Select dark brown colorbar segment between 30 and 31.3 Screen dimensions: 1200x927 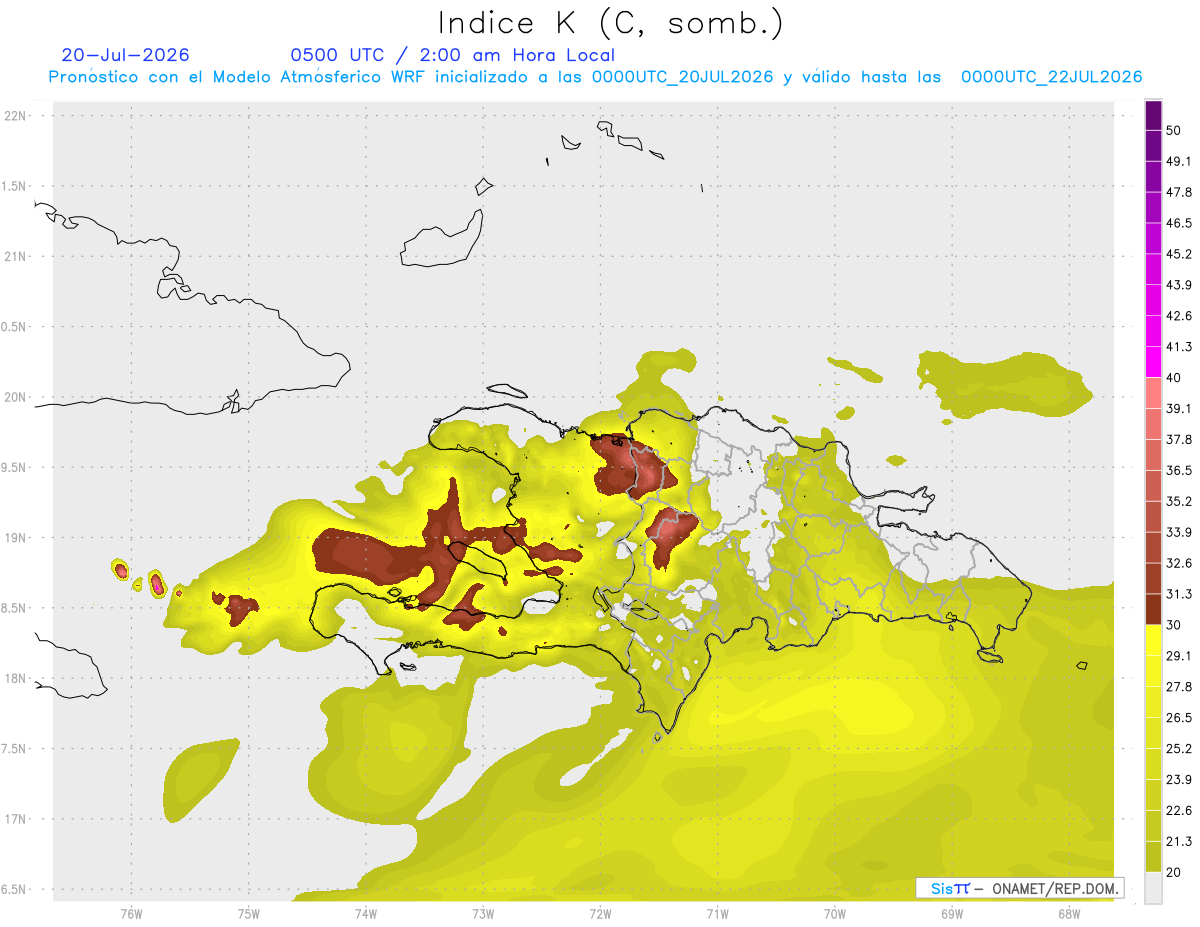click(1154, 609)
